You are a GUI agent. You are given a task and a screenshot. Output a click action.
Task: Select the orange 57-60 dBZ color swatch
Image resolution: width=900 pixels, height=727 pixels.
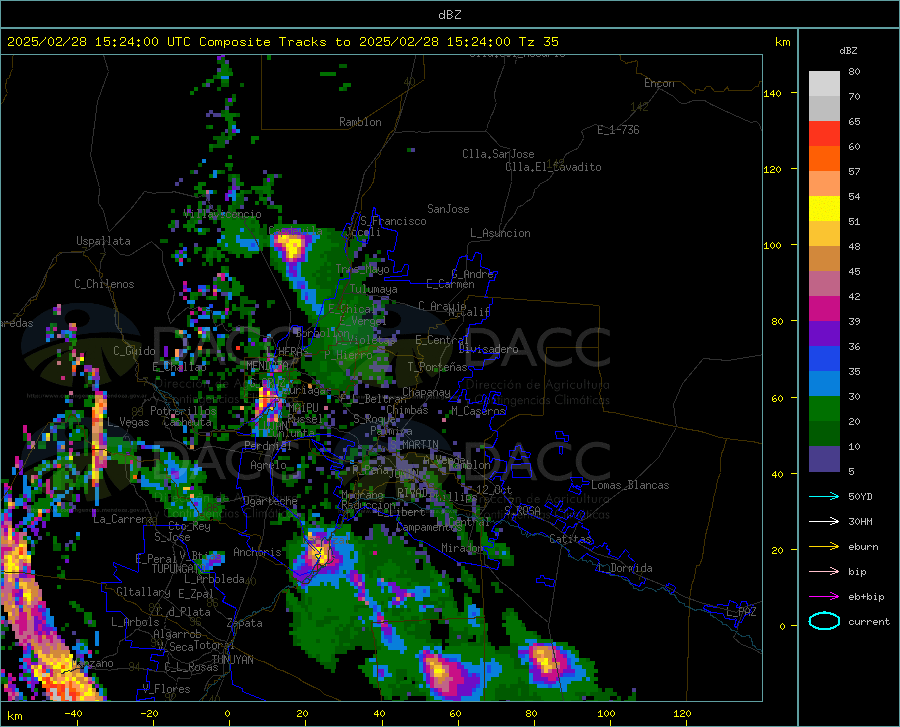[x=824, y=159]
